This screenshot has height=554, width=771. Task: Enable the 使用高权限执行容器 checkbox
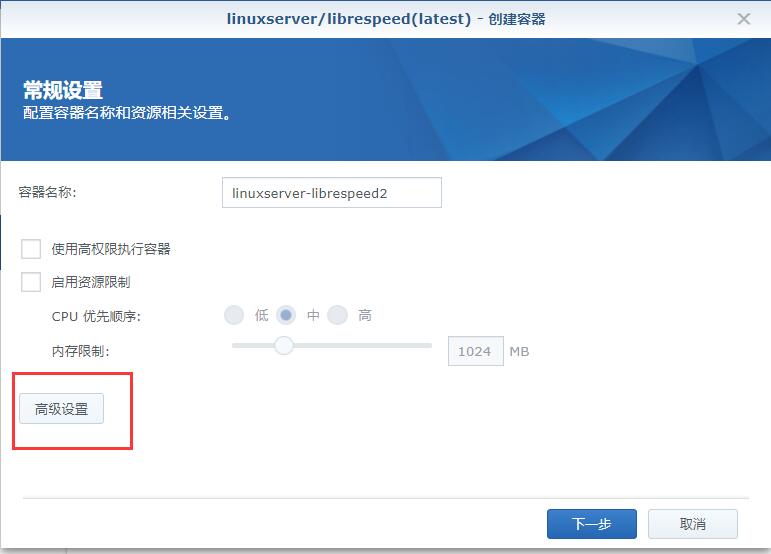click(x=31, y=249)
